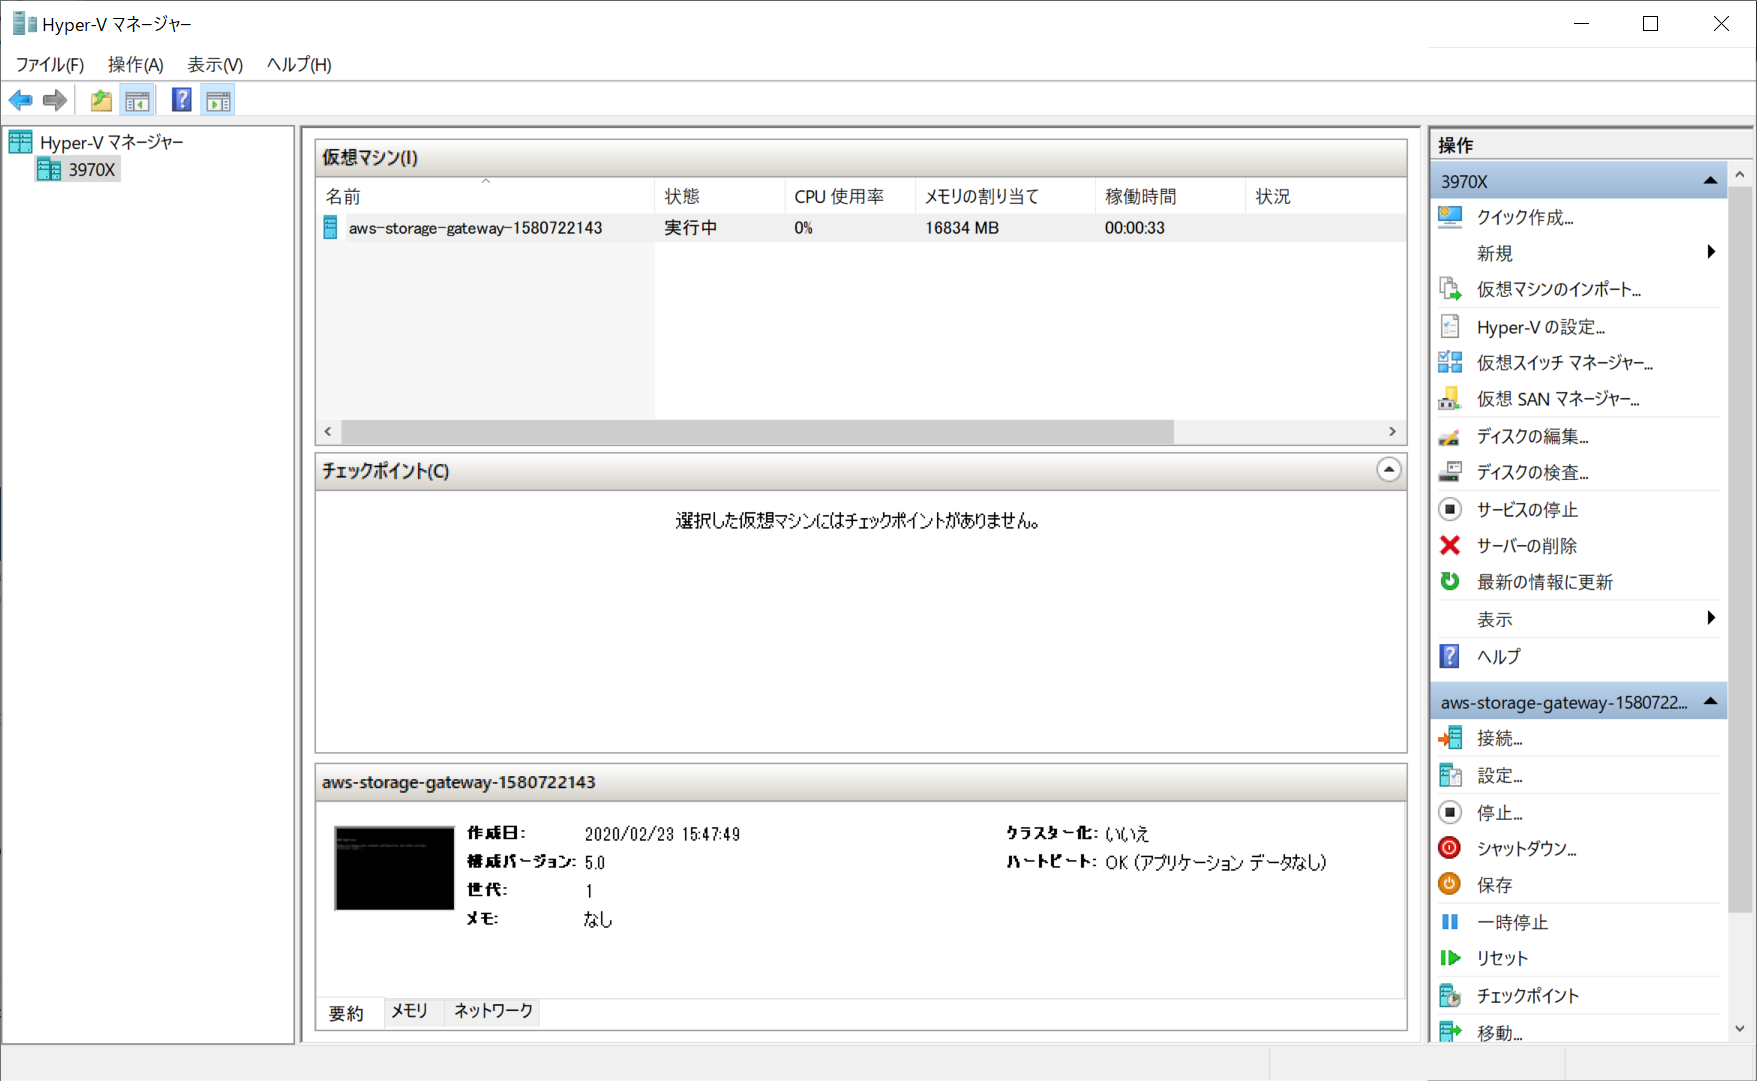Click the 仮想スイッチ マネージャー icon
This screenshot has width=1757, height=1081.
[x=1450, y=362]
